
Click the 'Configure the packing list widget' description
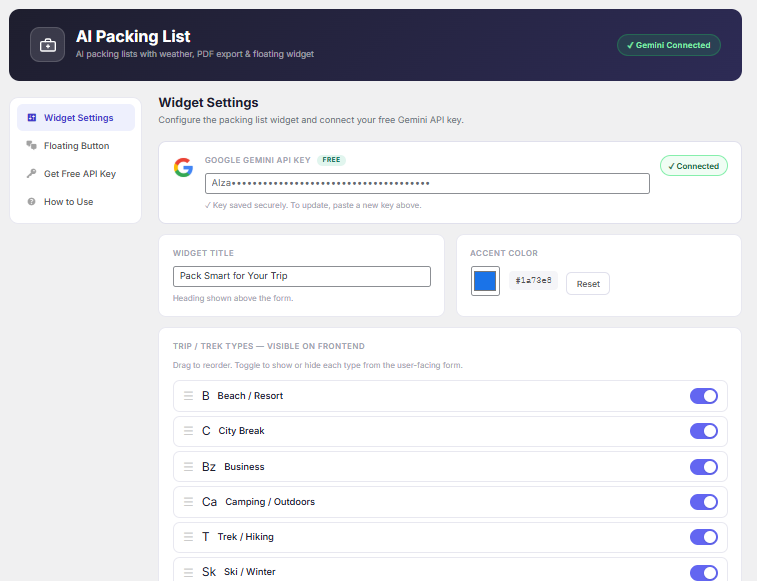tap(311, 120)
